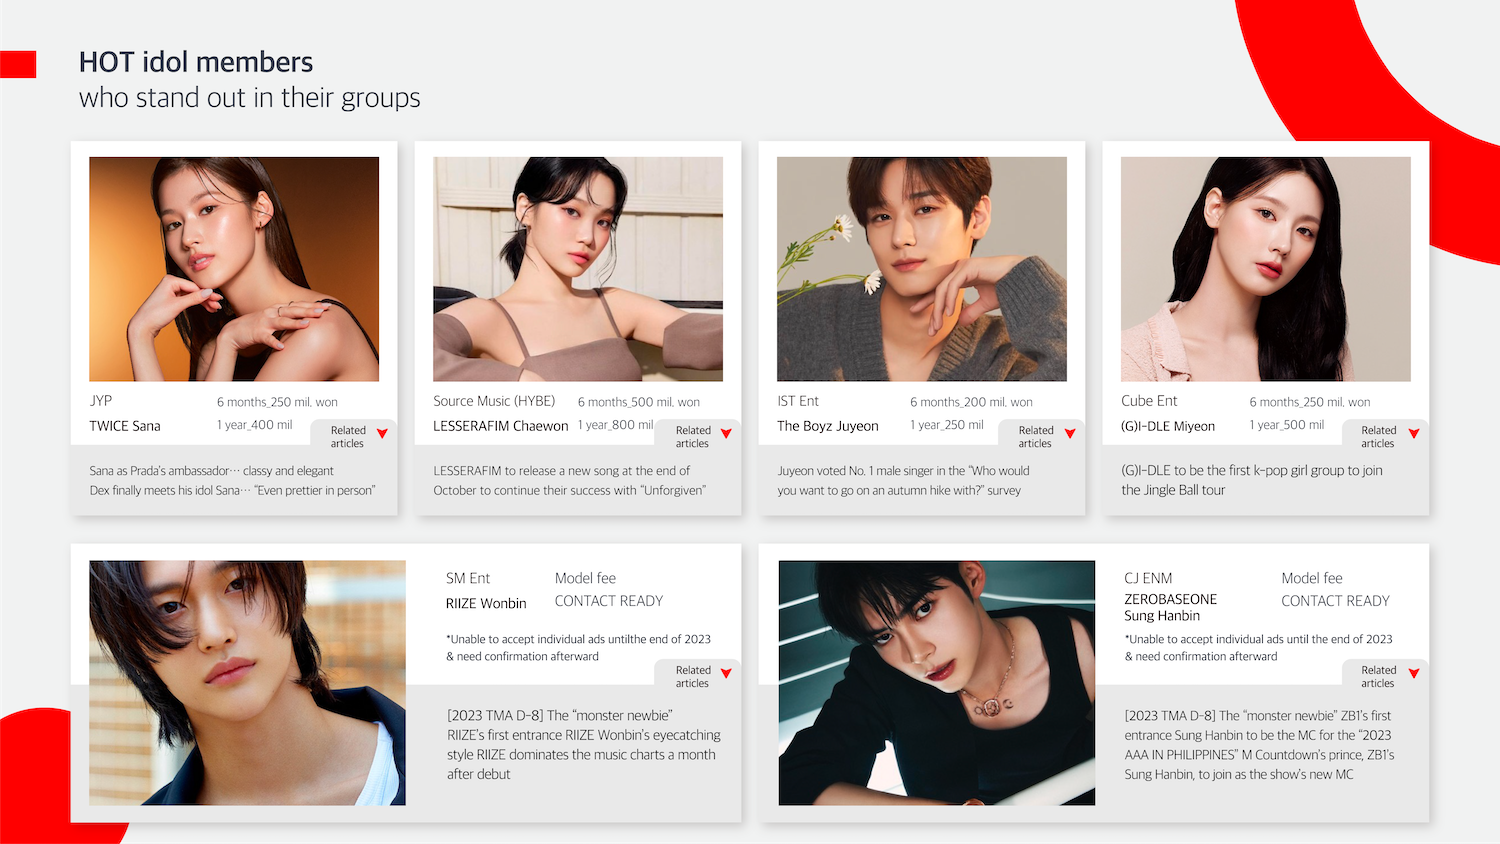Click the "HOT idol members" heading
The width and height of the screenshot is (1500, 844).
196,62
